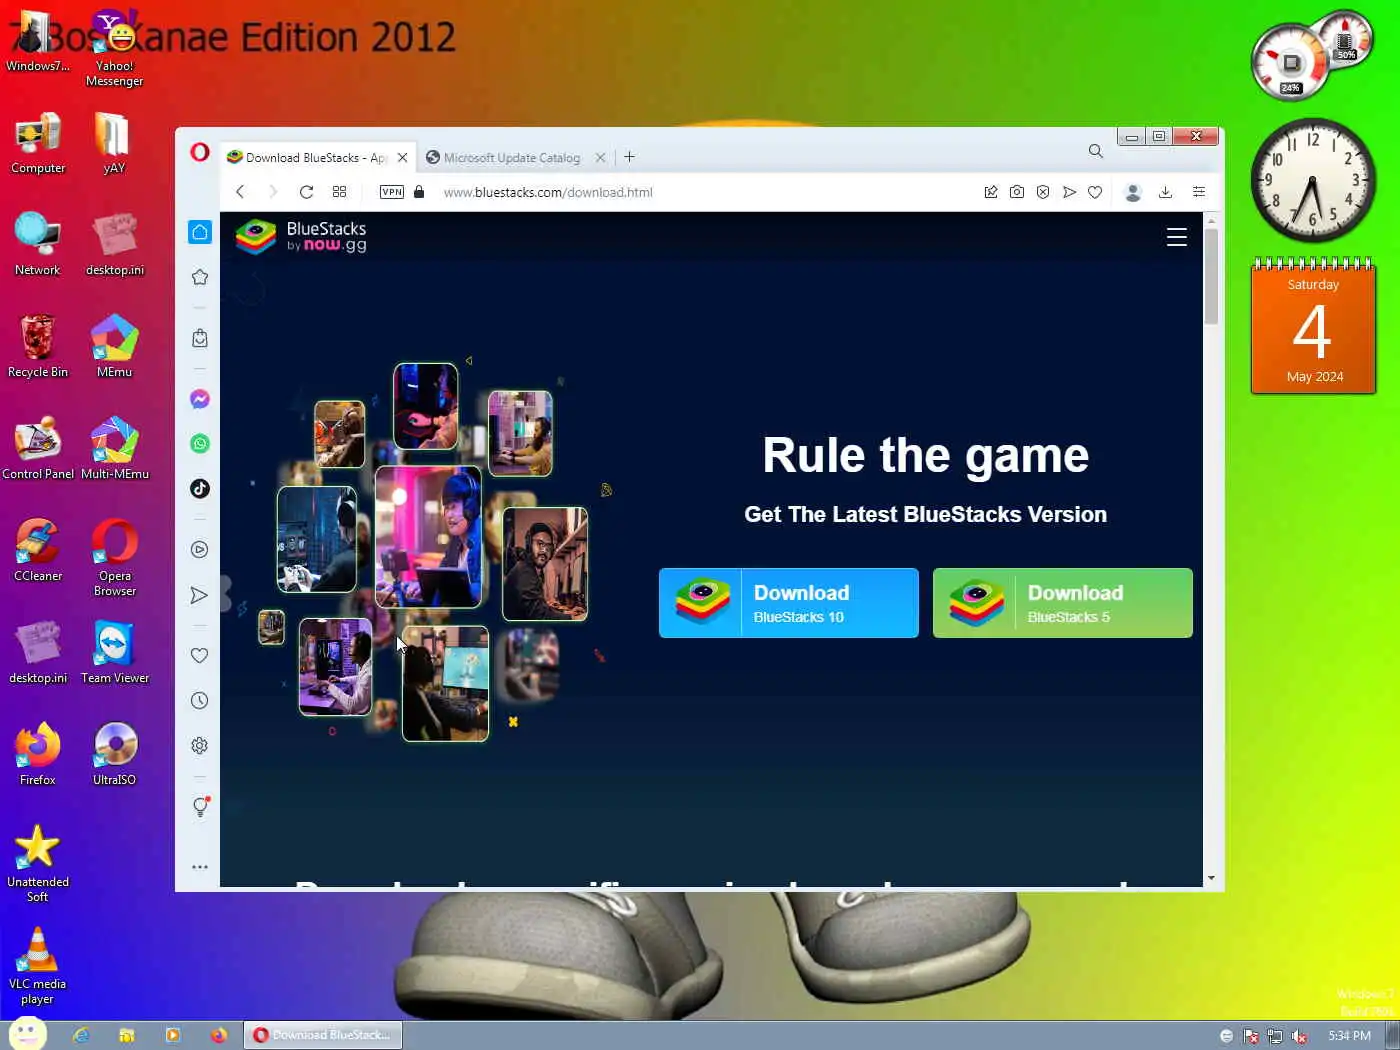Click the Download BlueStack taskbar button

point(323,1035)
